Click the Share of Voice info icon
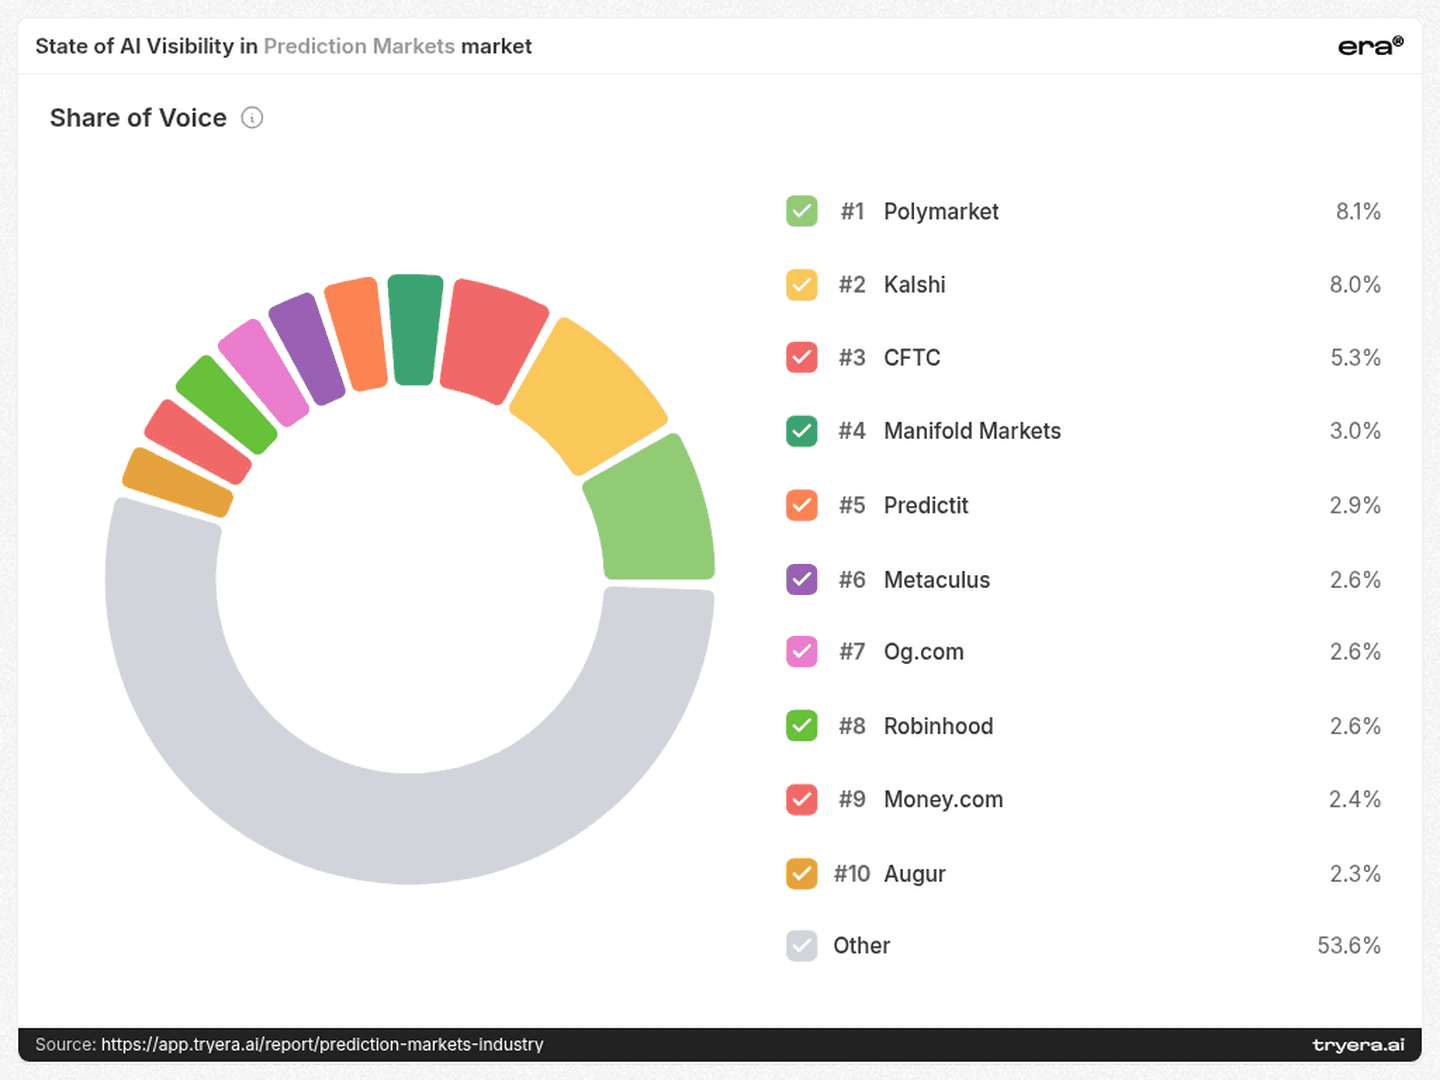 tap(252, 118)
